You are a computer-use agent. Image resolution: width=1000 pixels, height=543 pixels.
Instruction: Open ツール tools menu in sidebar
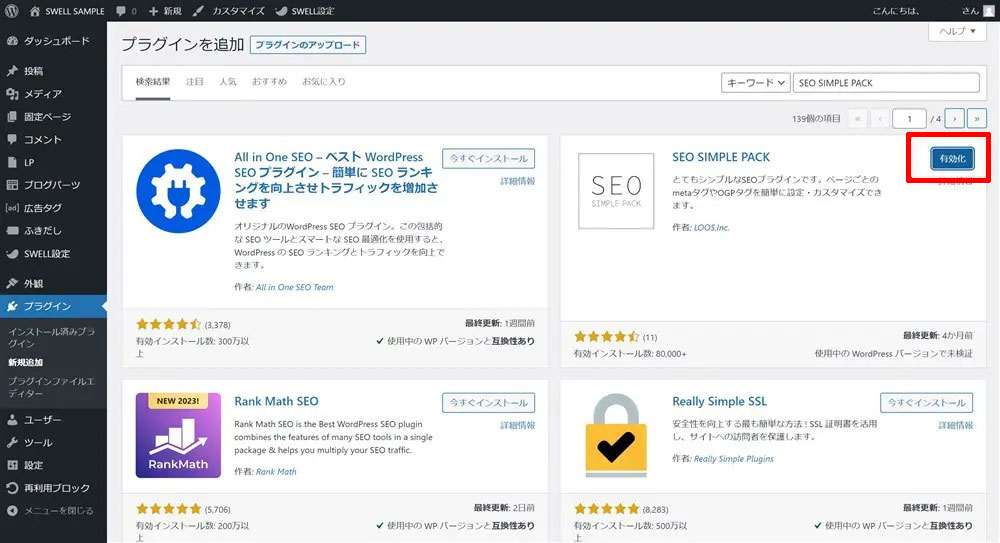[12, 443]
